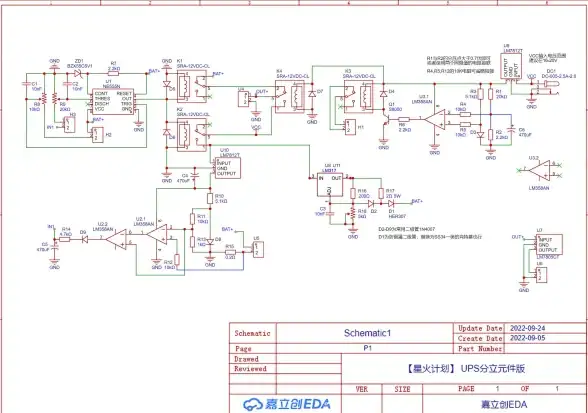
Task: Select resistor R1 symbol
Action: click(x=490, y=94)
